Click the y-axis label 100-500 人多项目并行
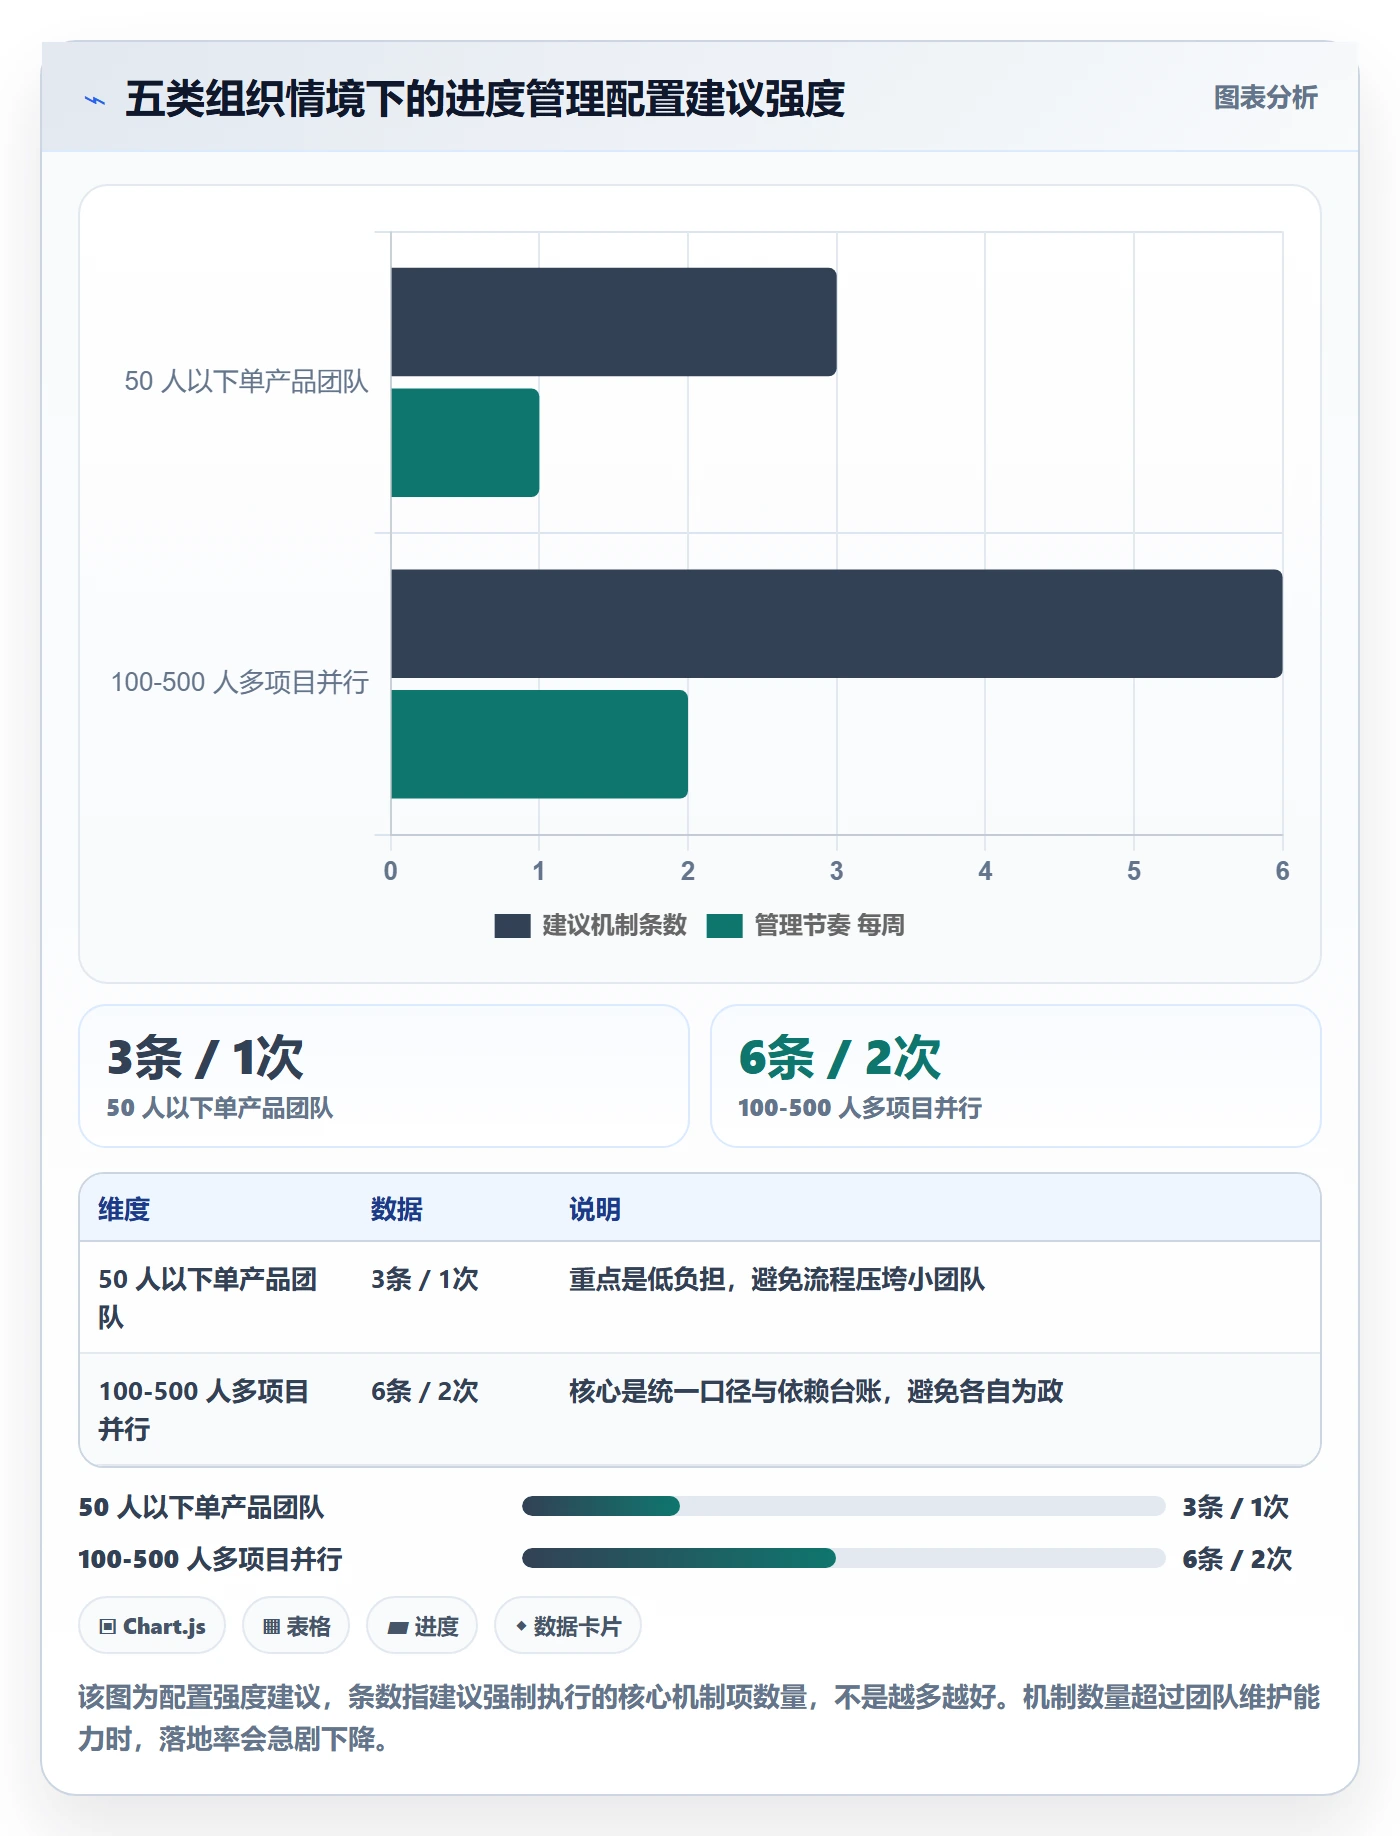 [240, 683]
